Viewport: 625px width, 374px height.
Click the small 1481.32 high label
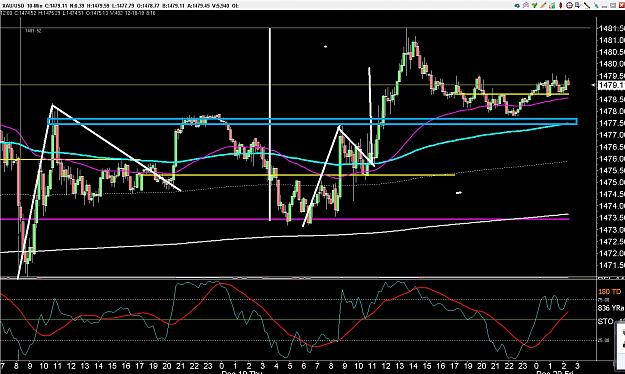point(33,31)
